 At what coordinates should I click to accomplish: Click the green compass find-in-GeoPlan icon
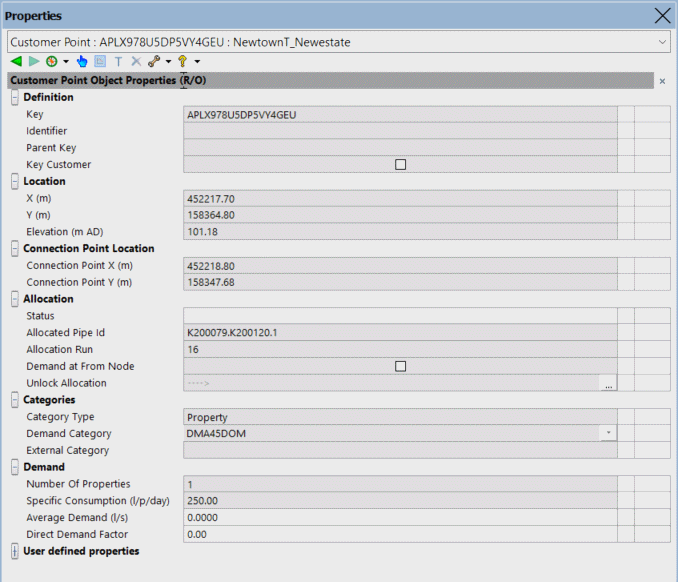click(52, 61)
